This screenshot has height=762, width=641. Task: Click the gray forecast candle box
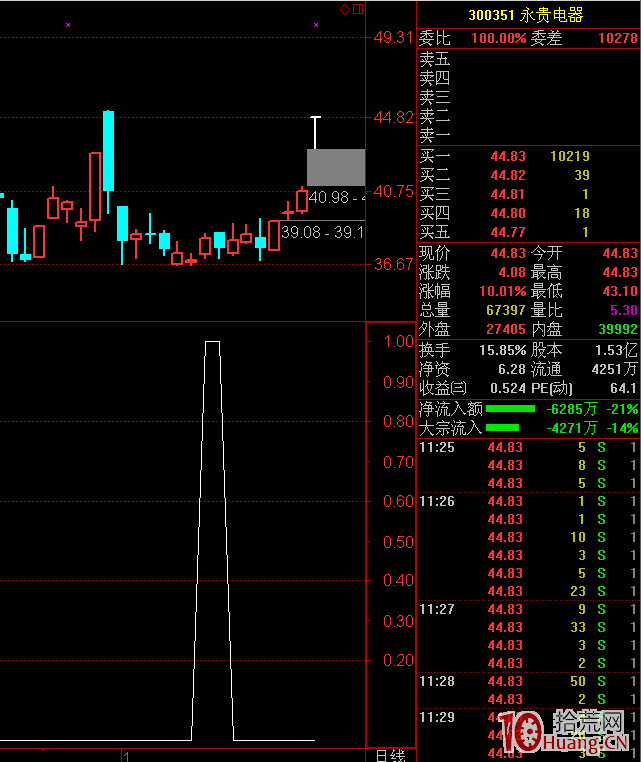[x=336, y=167]
